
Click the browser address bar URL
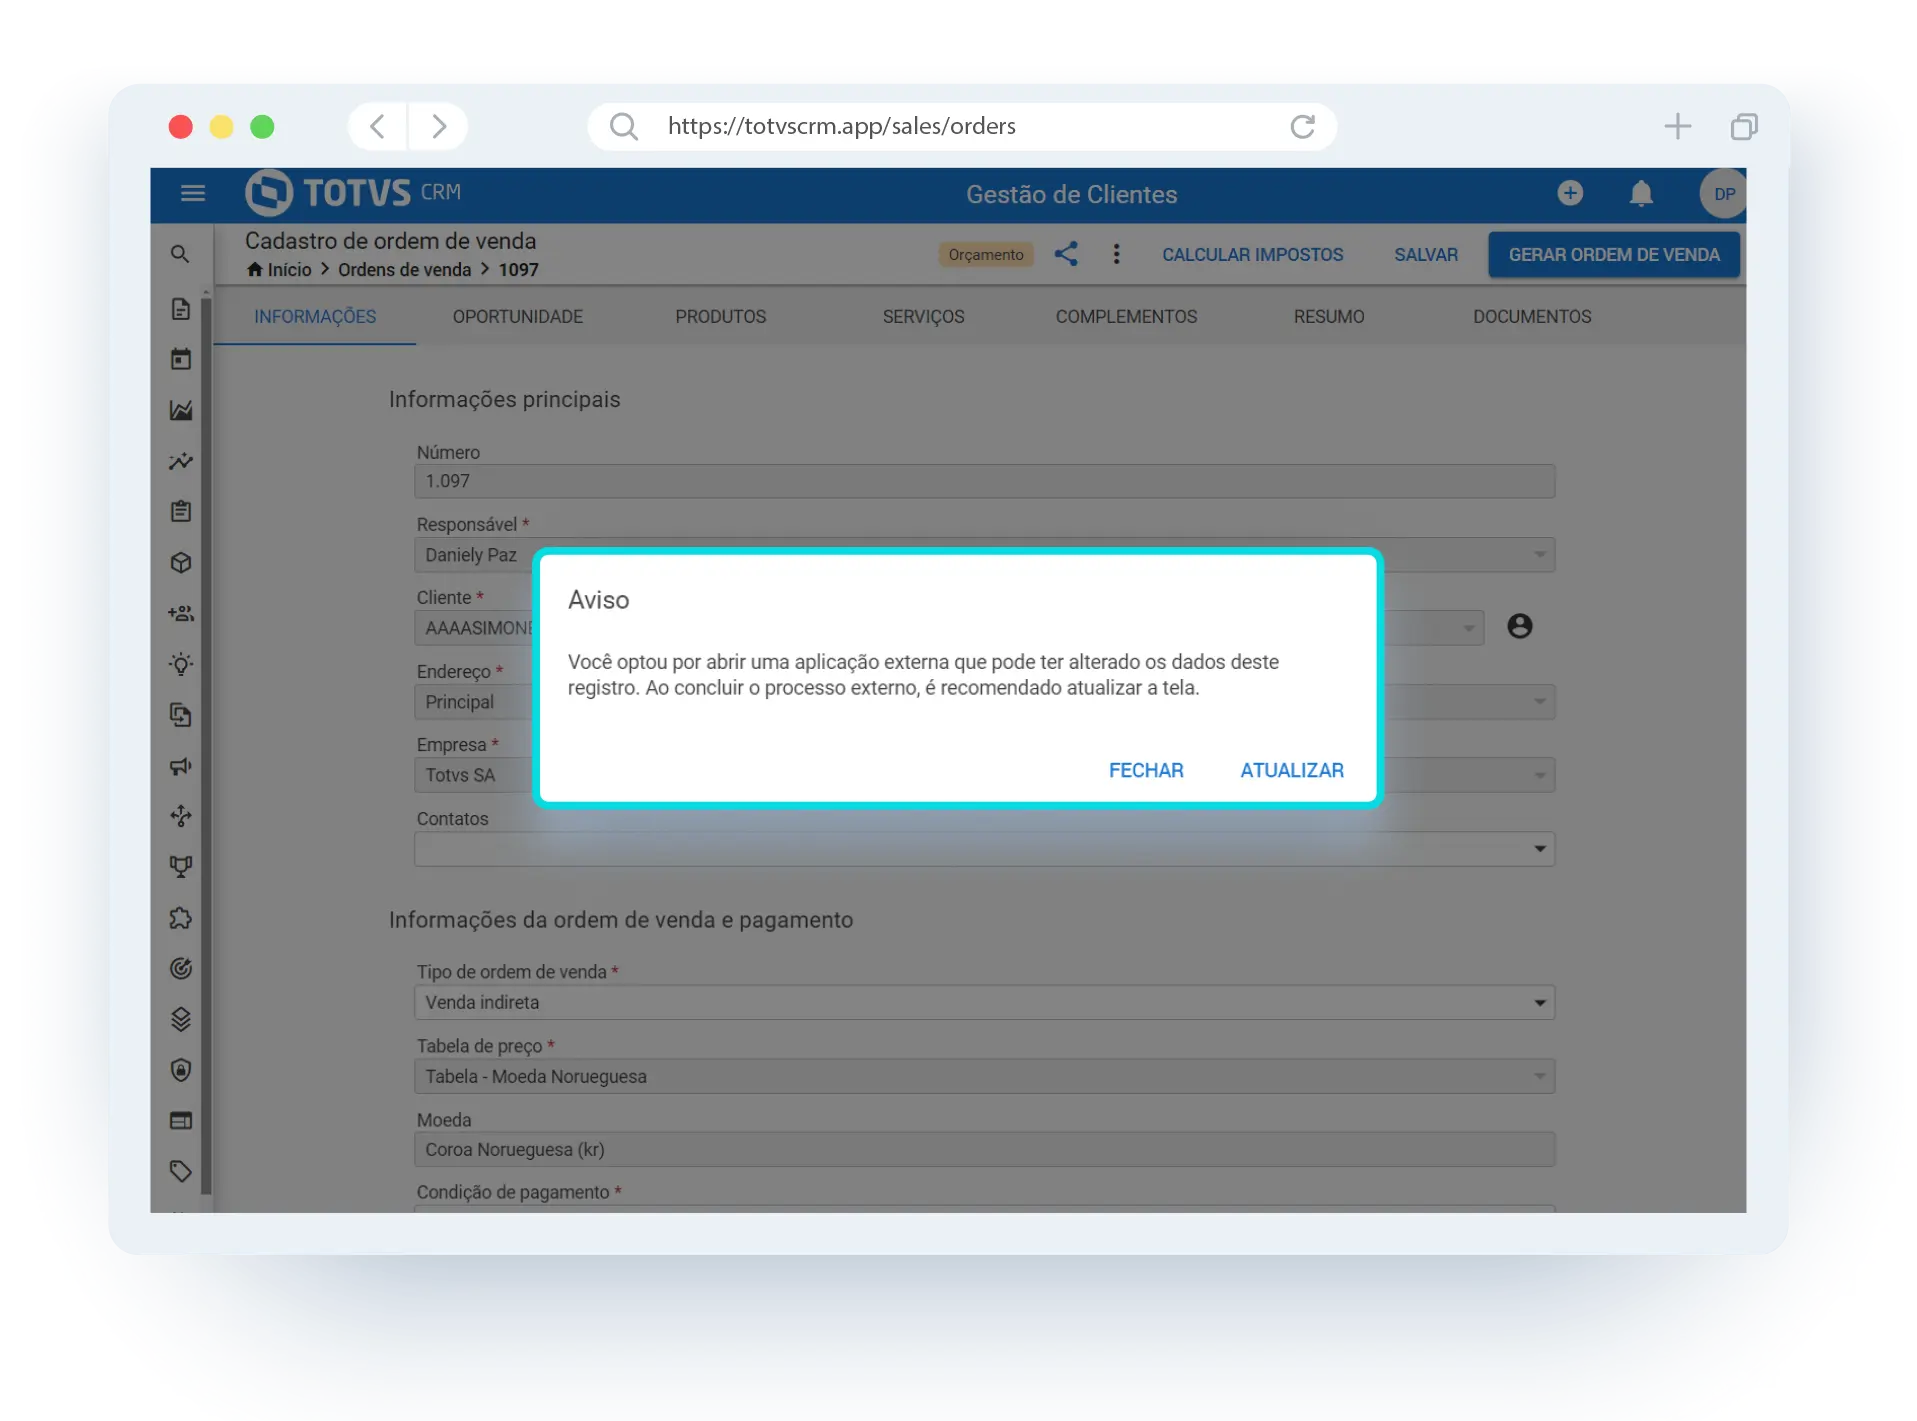(841, 126)
